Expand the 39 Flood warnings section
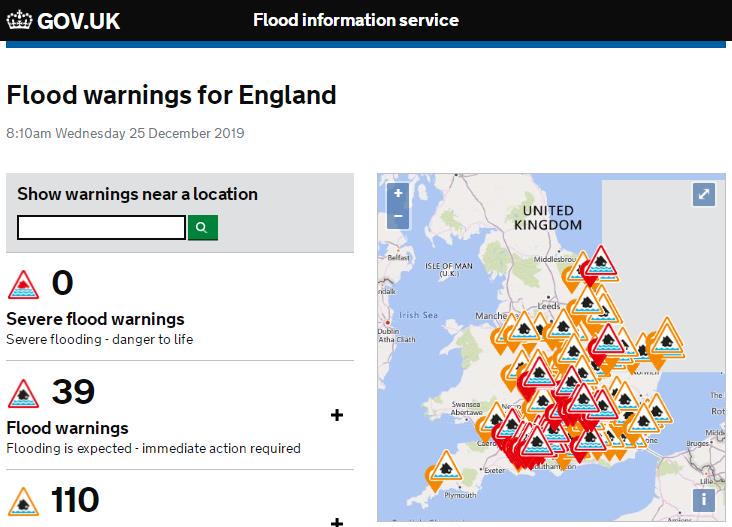The image size is (732, 527). click(x=337, y=415)
